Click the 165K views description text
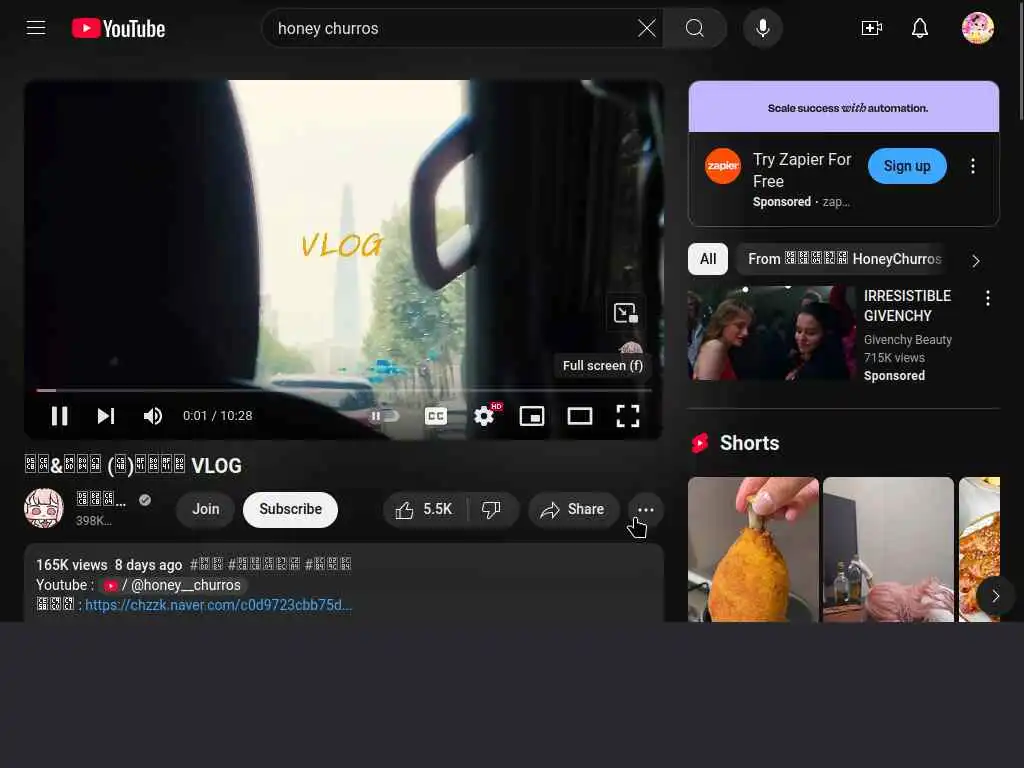 point(72,565)
